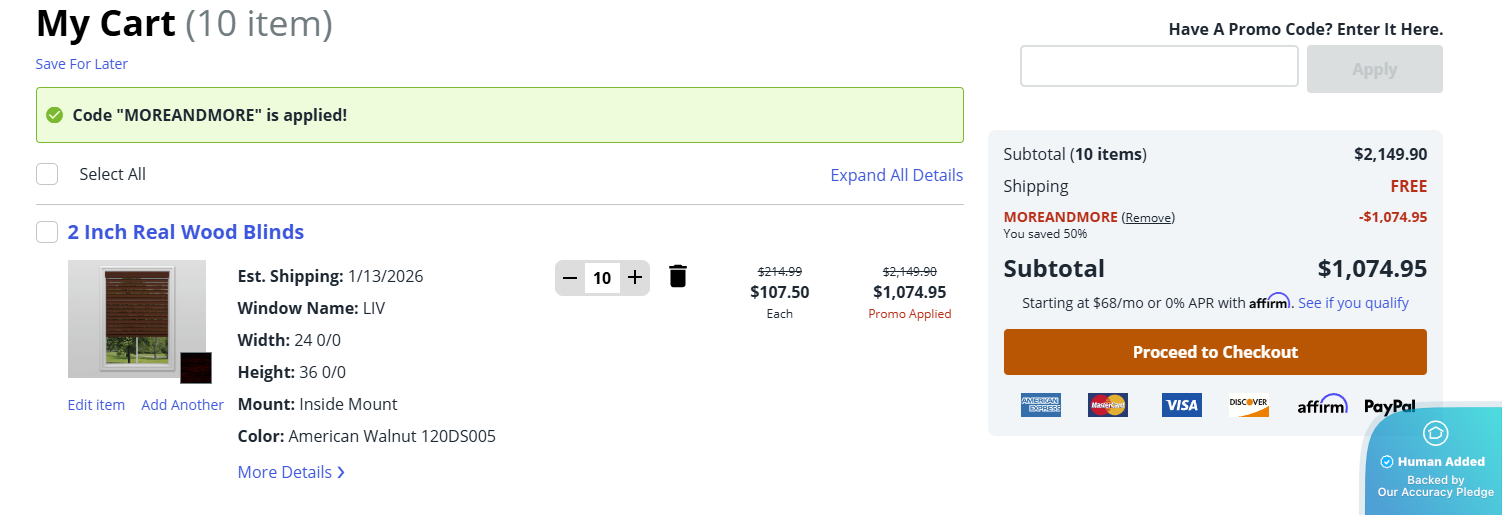This screenshot has width=1502, height=515.
Task: Click the Discover card icon
Action: [1248, 405]
